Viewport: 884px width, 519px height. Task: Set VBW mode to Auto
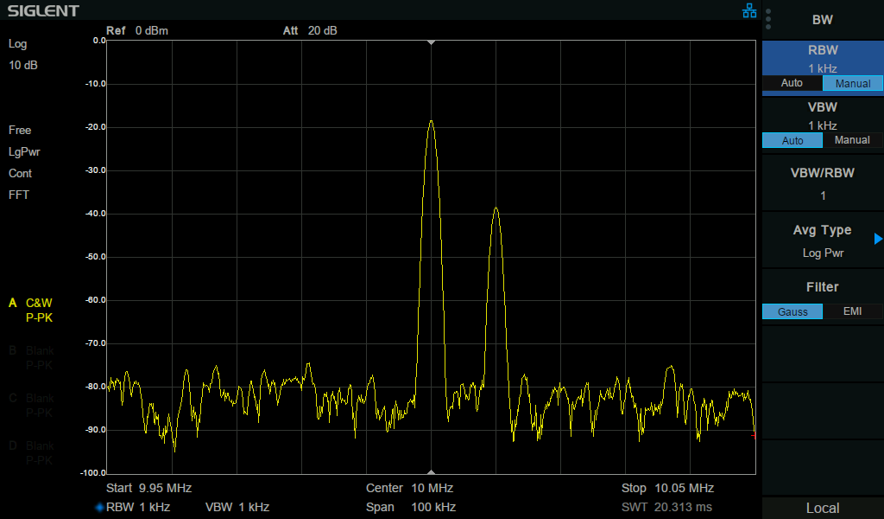[x=792, y=140]
